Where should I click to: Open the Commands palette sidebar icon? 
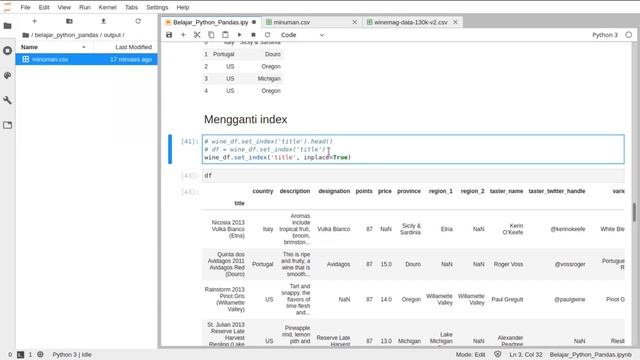[x=7, y=76]
